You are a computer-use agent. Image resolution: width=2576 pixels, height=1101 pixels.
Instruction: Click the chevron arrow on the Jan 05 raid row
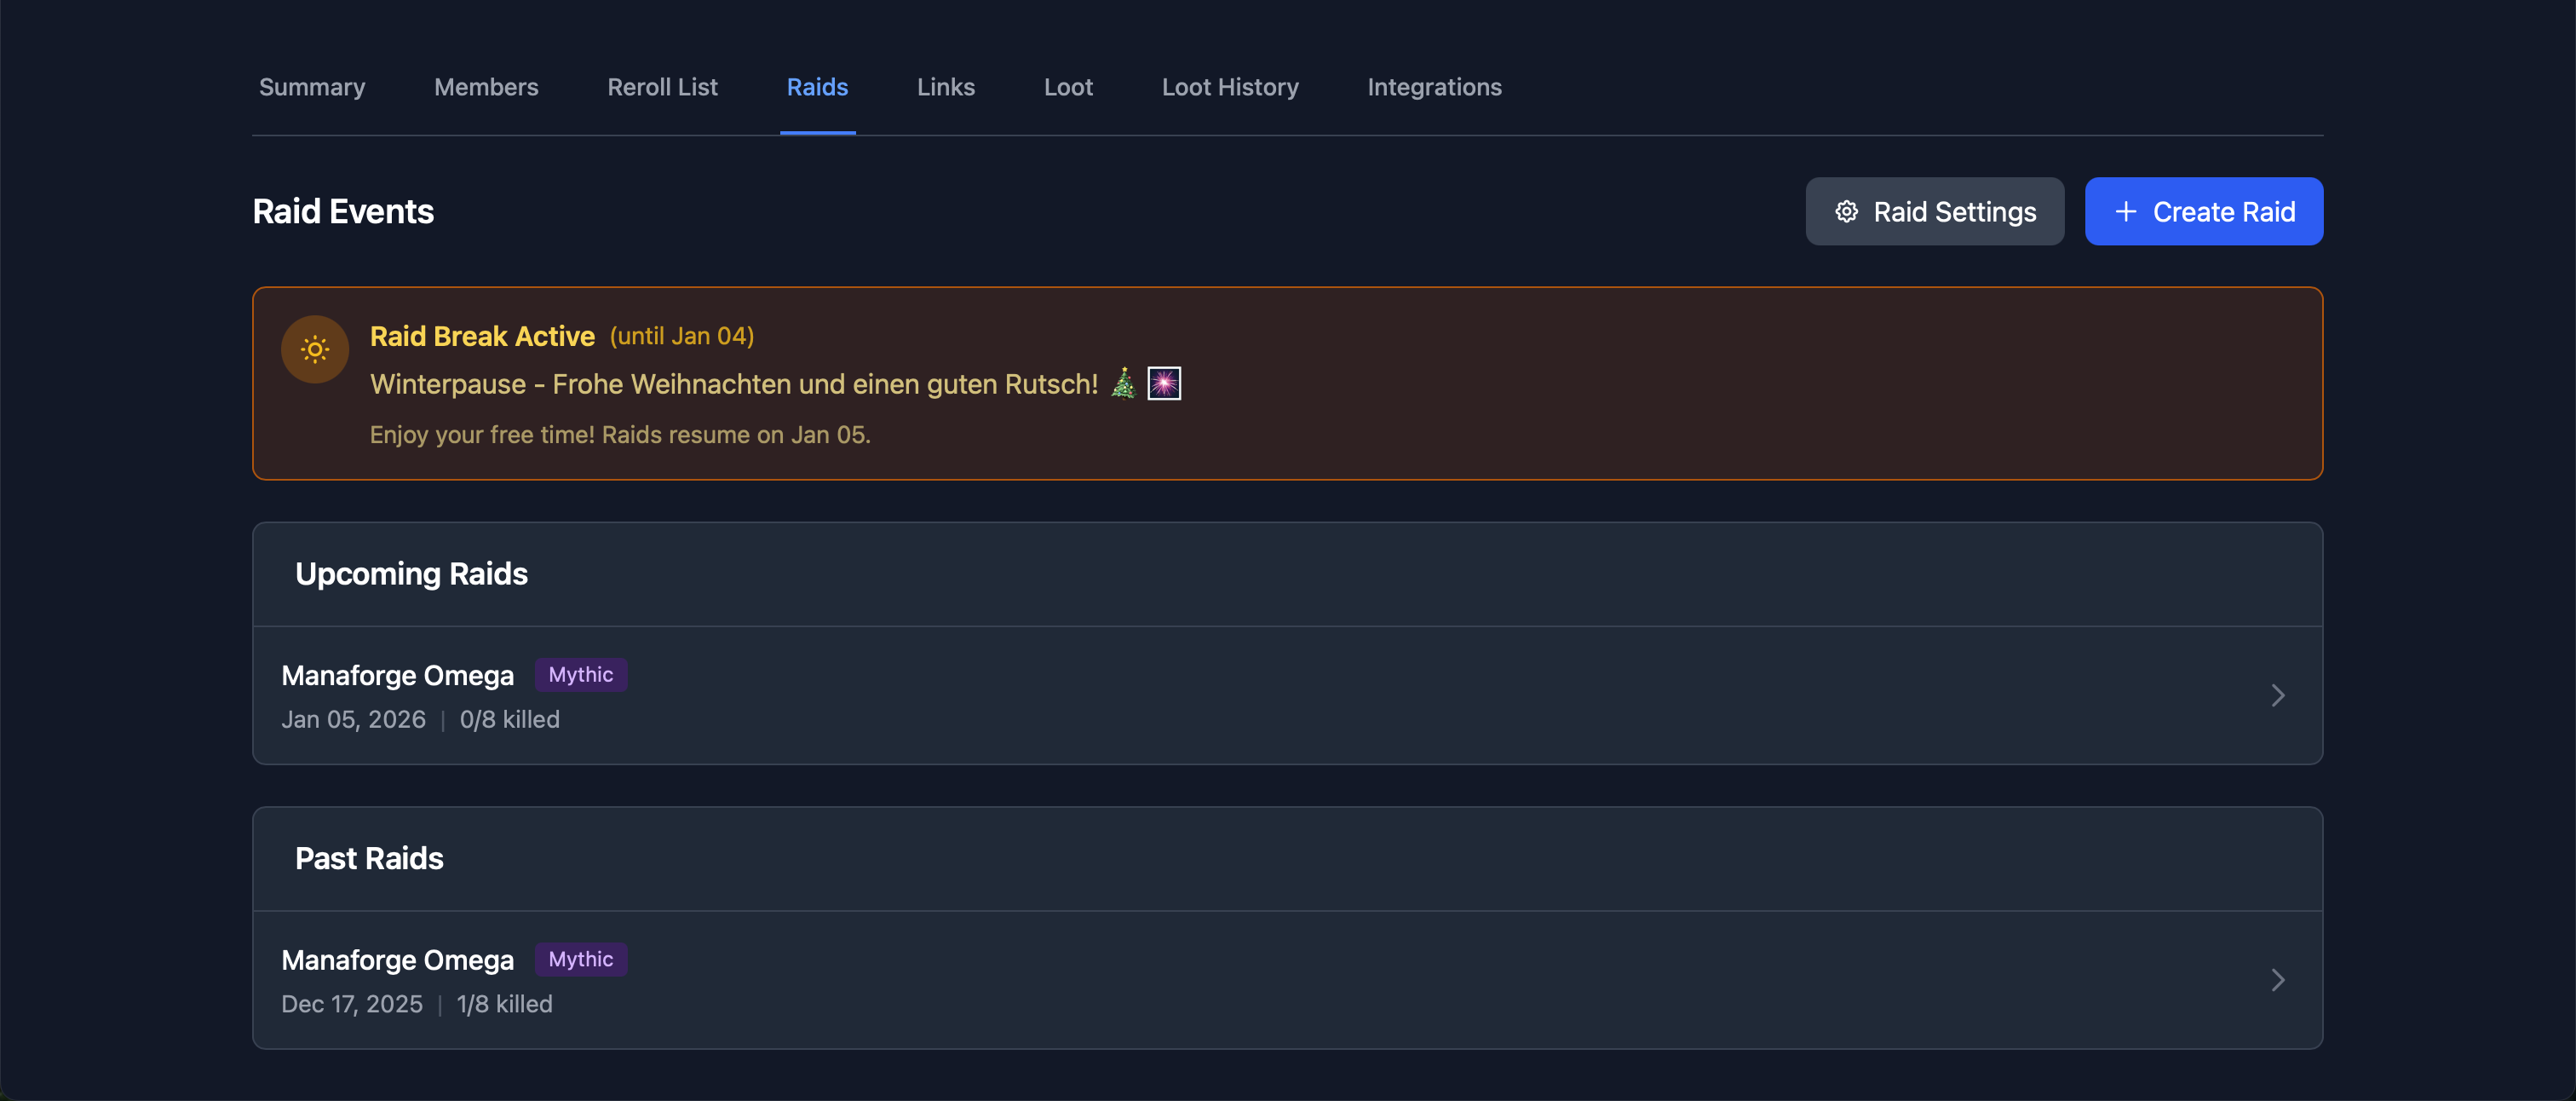(x=2279, y=695)
